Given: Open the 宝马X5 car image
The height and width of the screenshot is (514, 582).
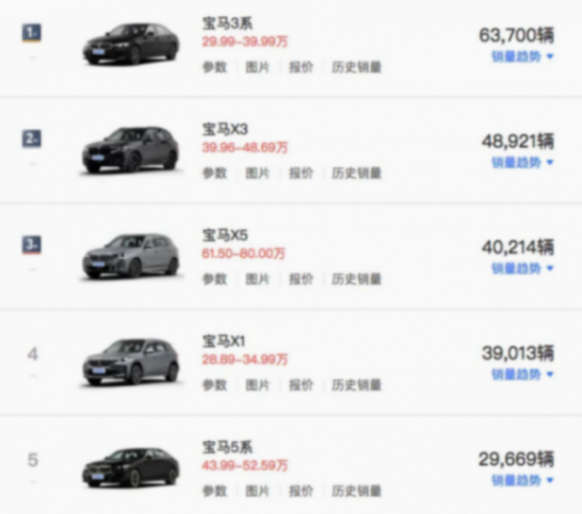Looking at the screenshot, I should pos(131,256).
